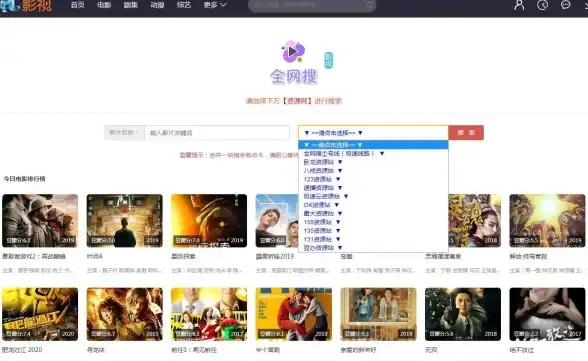Choose the 123资源站 option
Image resolution: width=588 pixels, height=361 pixels.
pos(373,179)
